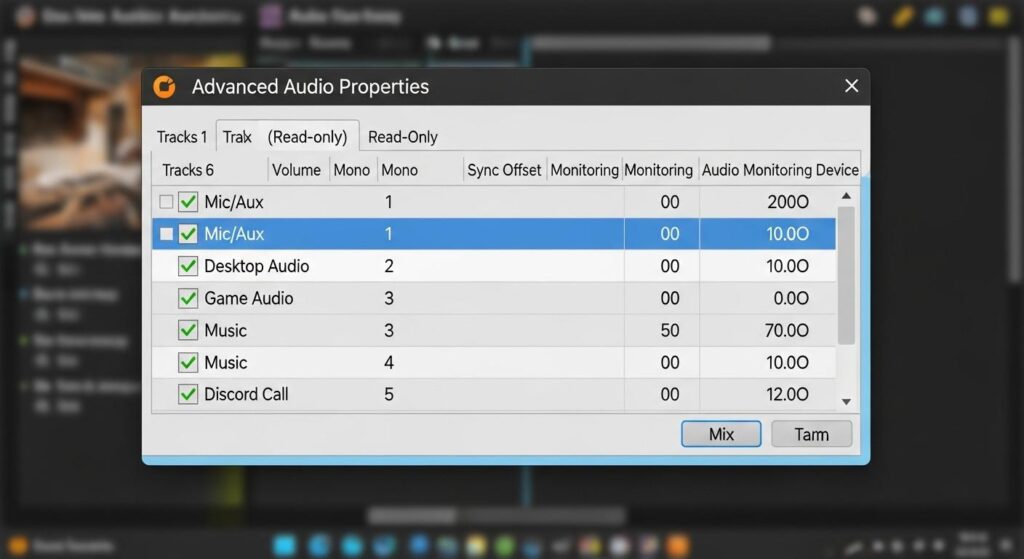Screen dimensions: 1024x559
Task: Click the Tarn button
Action: click(812, 434)
